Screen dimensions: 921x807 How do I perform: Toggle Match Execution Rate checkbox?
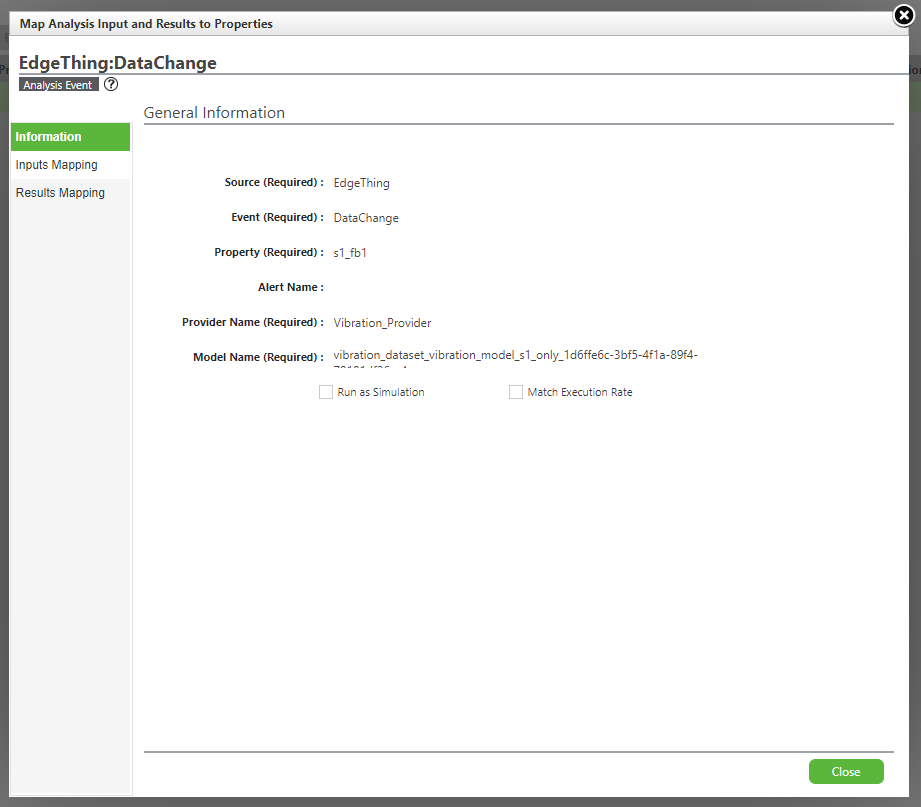pos(516,392)
